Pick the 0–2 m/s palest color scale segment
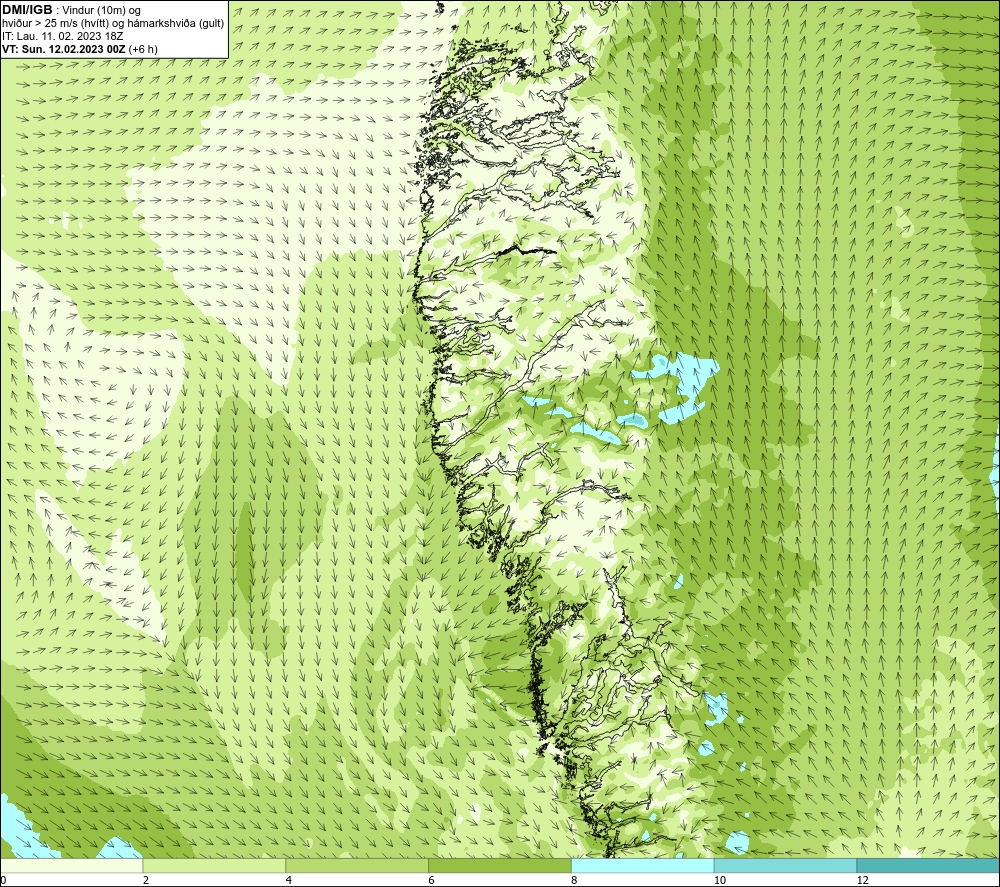 (71, 866)
